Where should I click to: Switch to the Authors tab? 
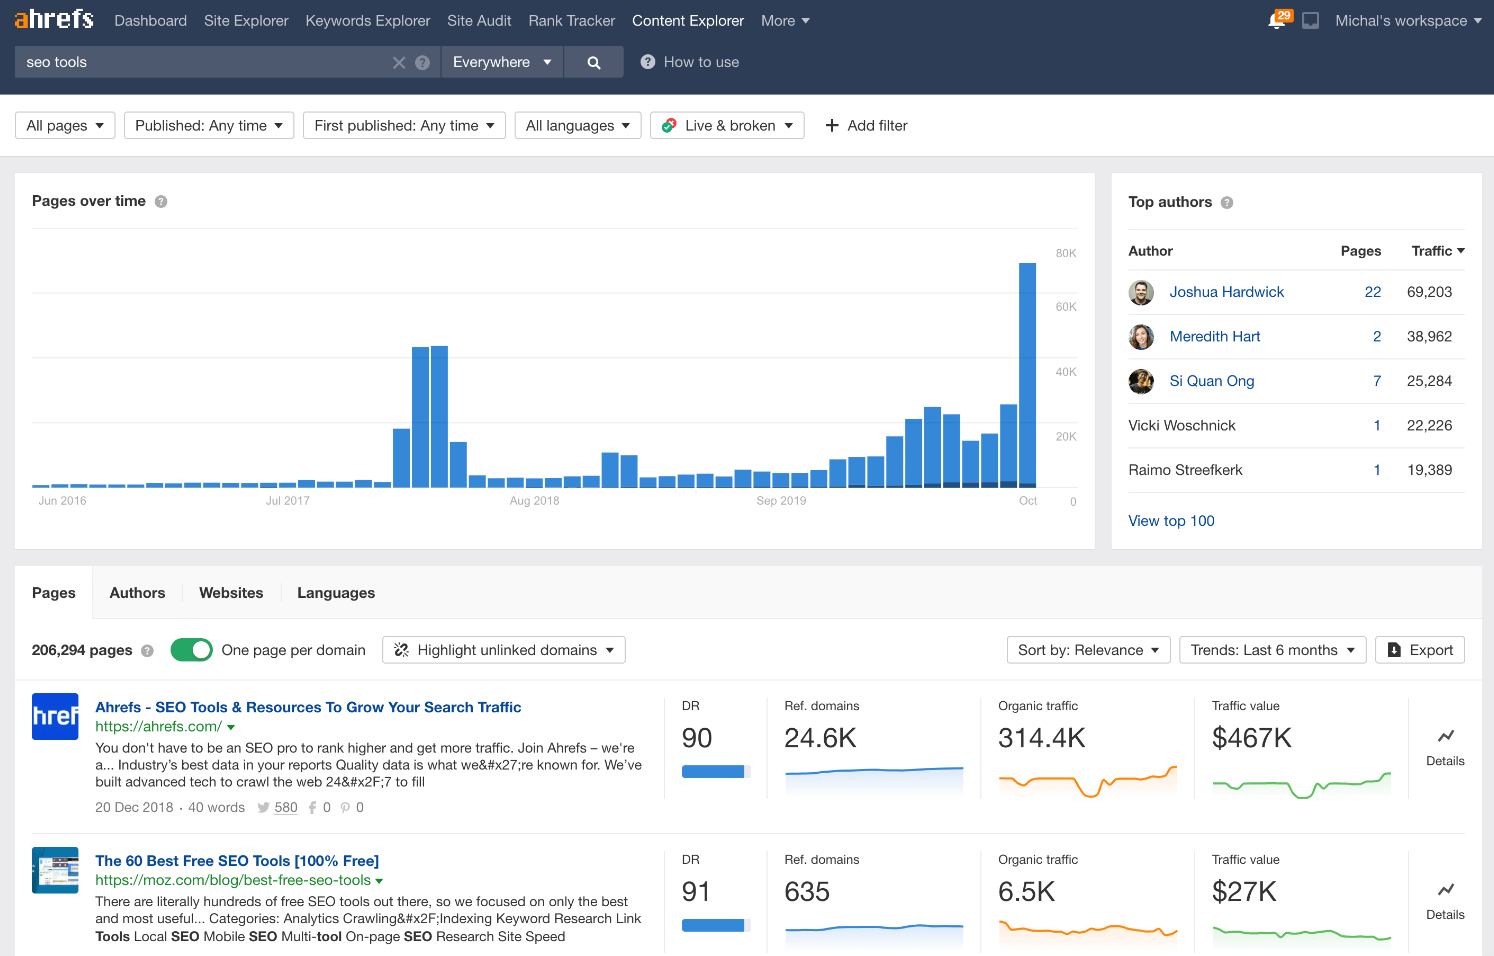(137, 593)
